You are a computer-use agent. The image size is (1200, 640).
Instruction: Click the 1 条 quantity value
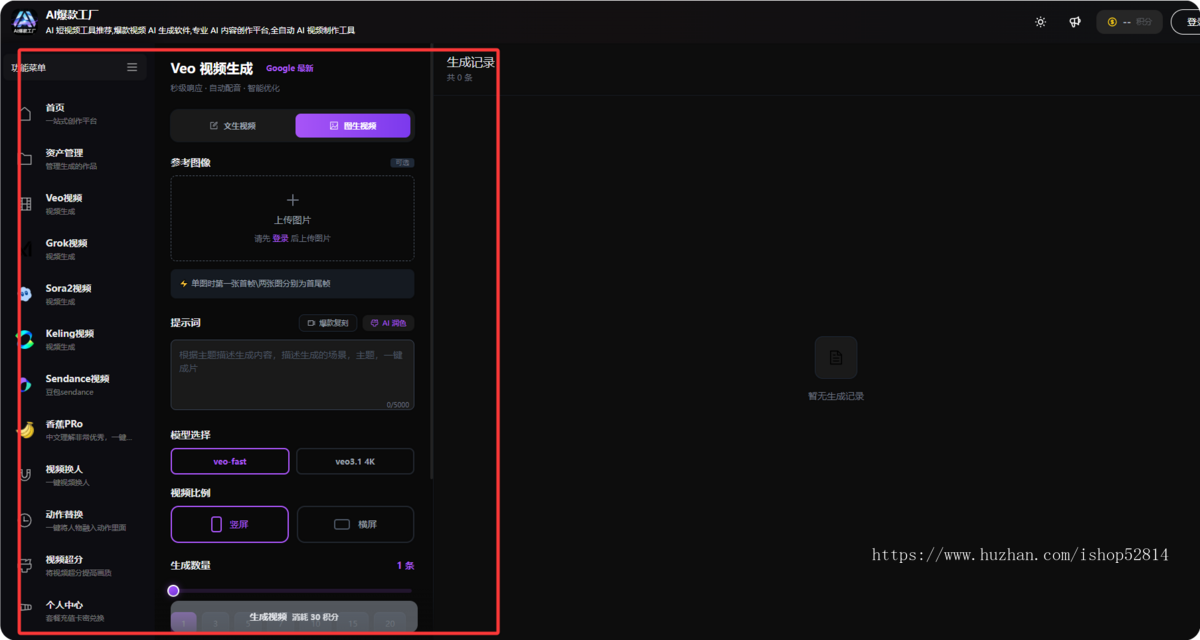(405, 566)
